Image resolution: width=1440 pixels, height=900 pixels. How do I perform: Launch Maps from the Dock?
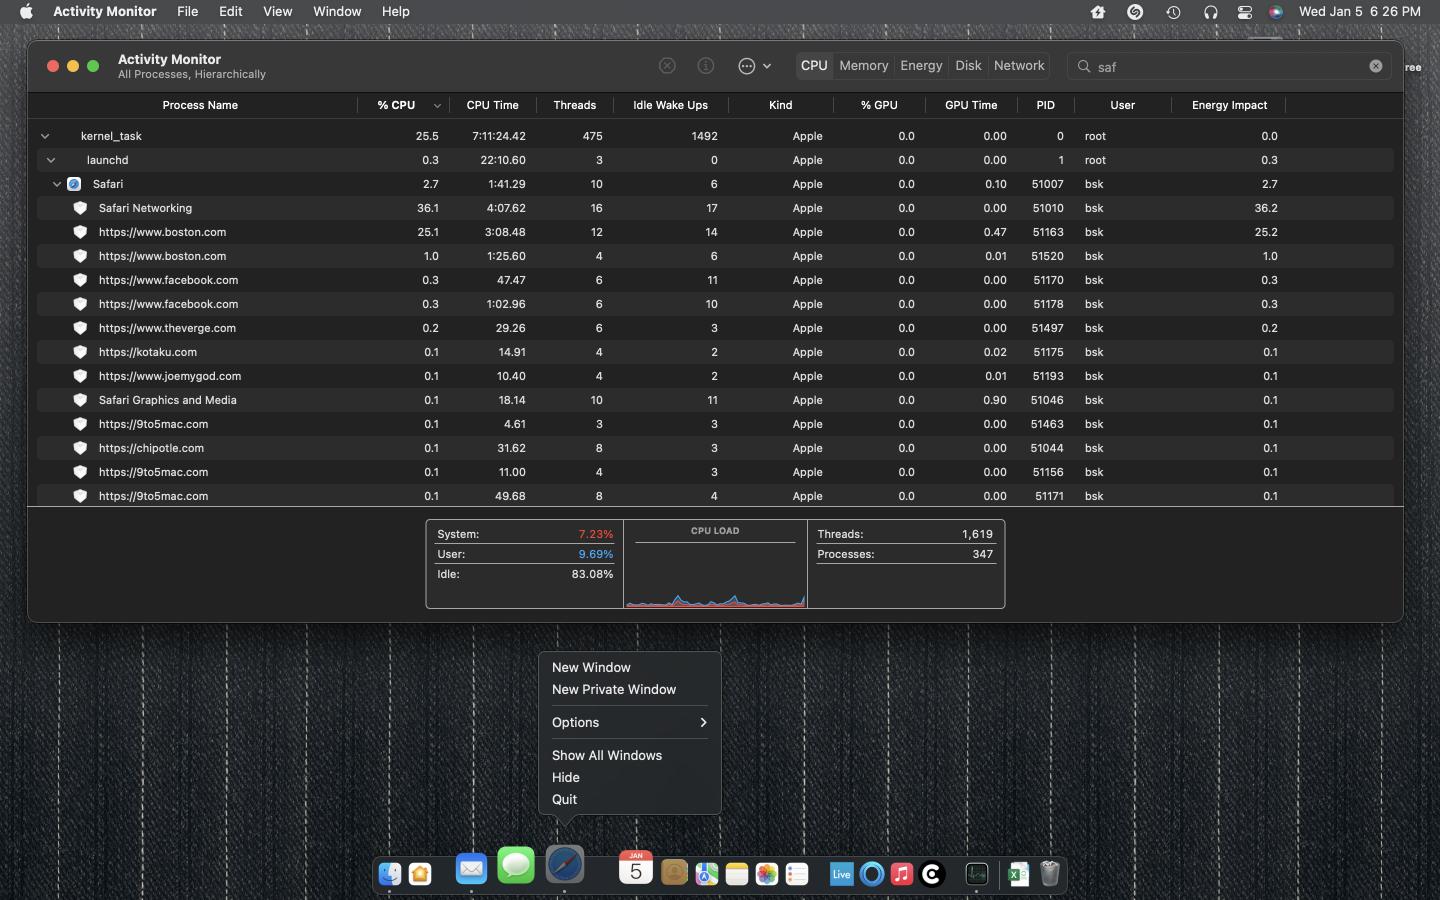[x=707, y=874]
